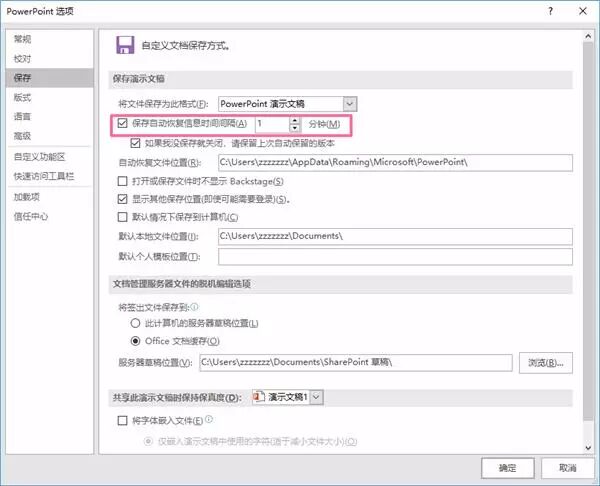The image size is (600, 486).
Task: Click the 文档管理服务器文件的脱机编辑选项 header
Action: click(181, 284)
